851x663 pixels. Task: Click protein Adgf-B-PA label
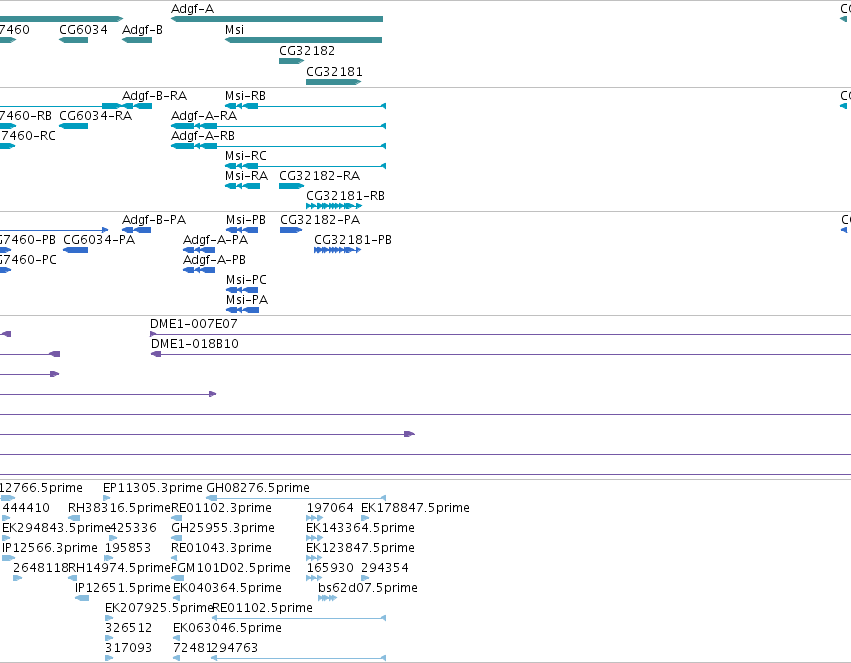coord(154,220)
